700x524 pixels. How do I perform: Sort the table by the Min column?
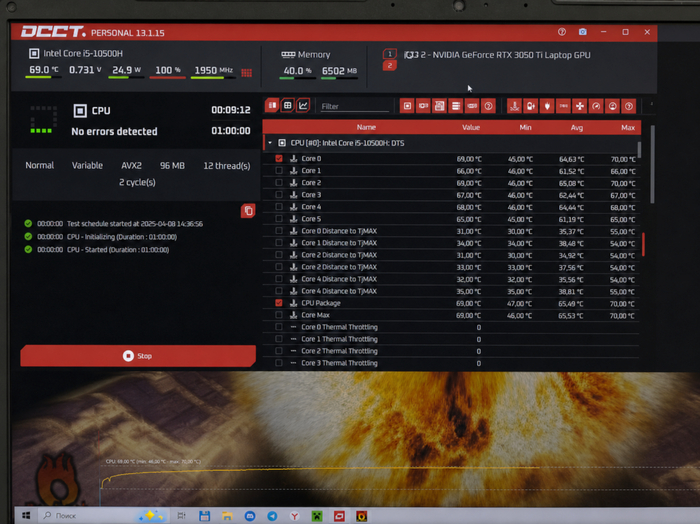525,128
